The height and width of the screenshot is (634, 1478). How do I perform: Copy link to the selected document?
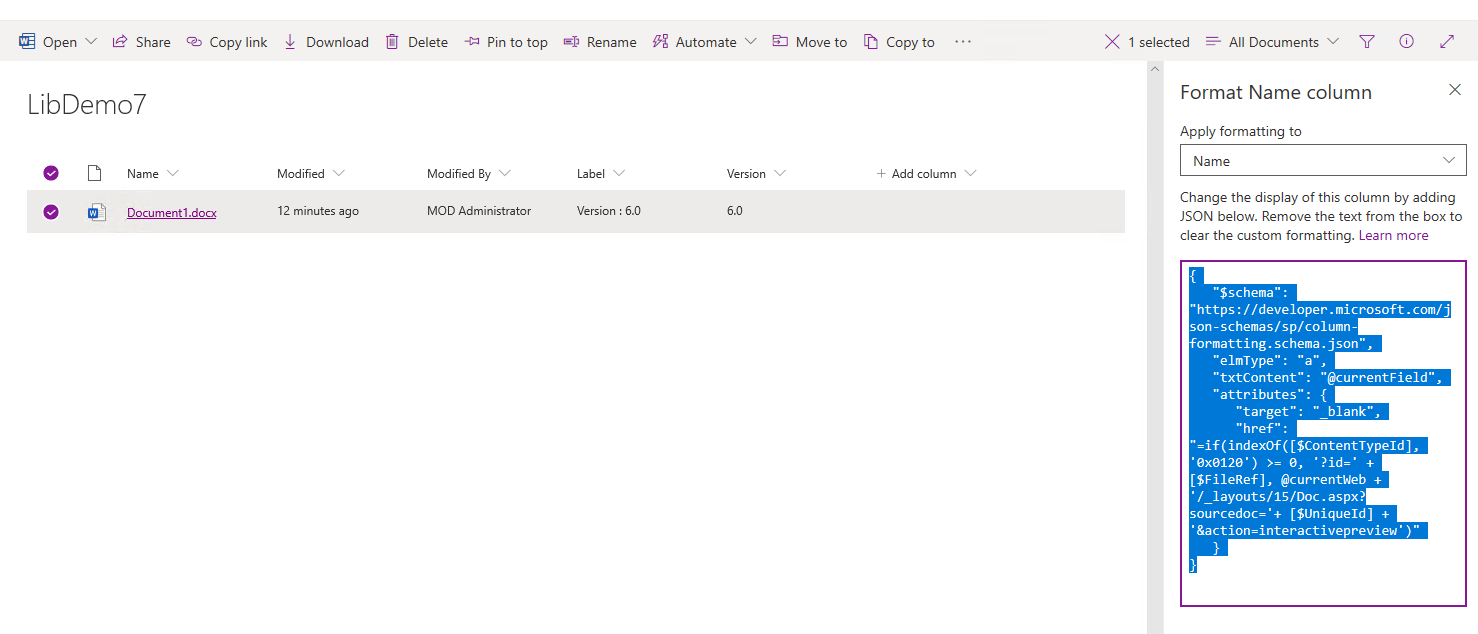click(x=227, y=42)
